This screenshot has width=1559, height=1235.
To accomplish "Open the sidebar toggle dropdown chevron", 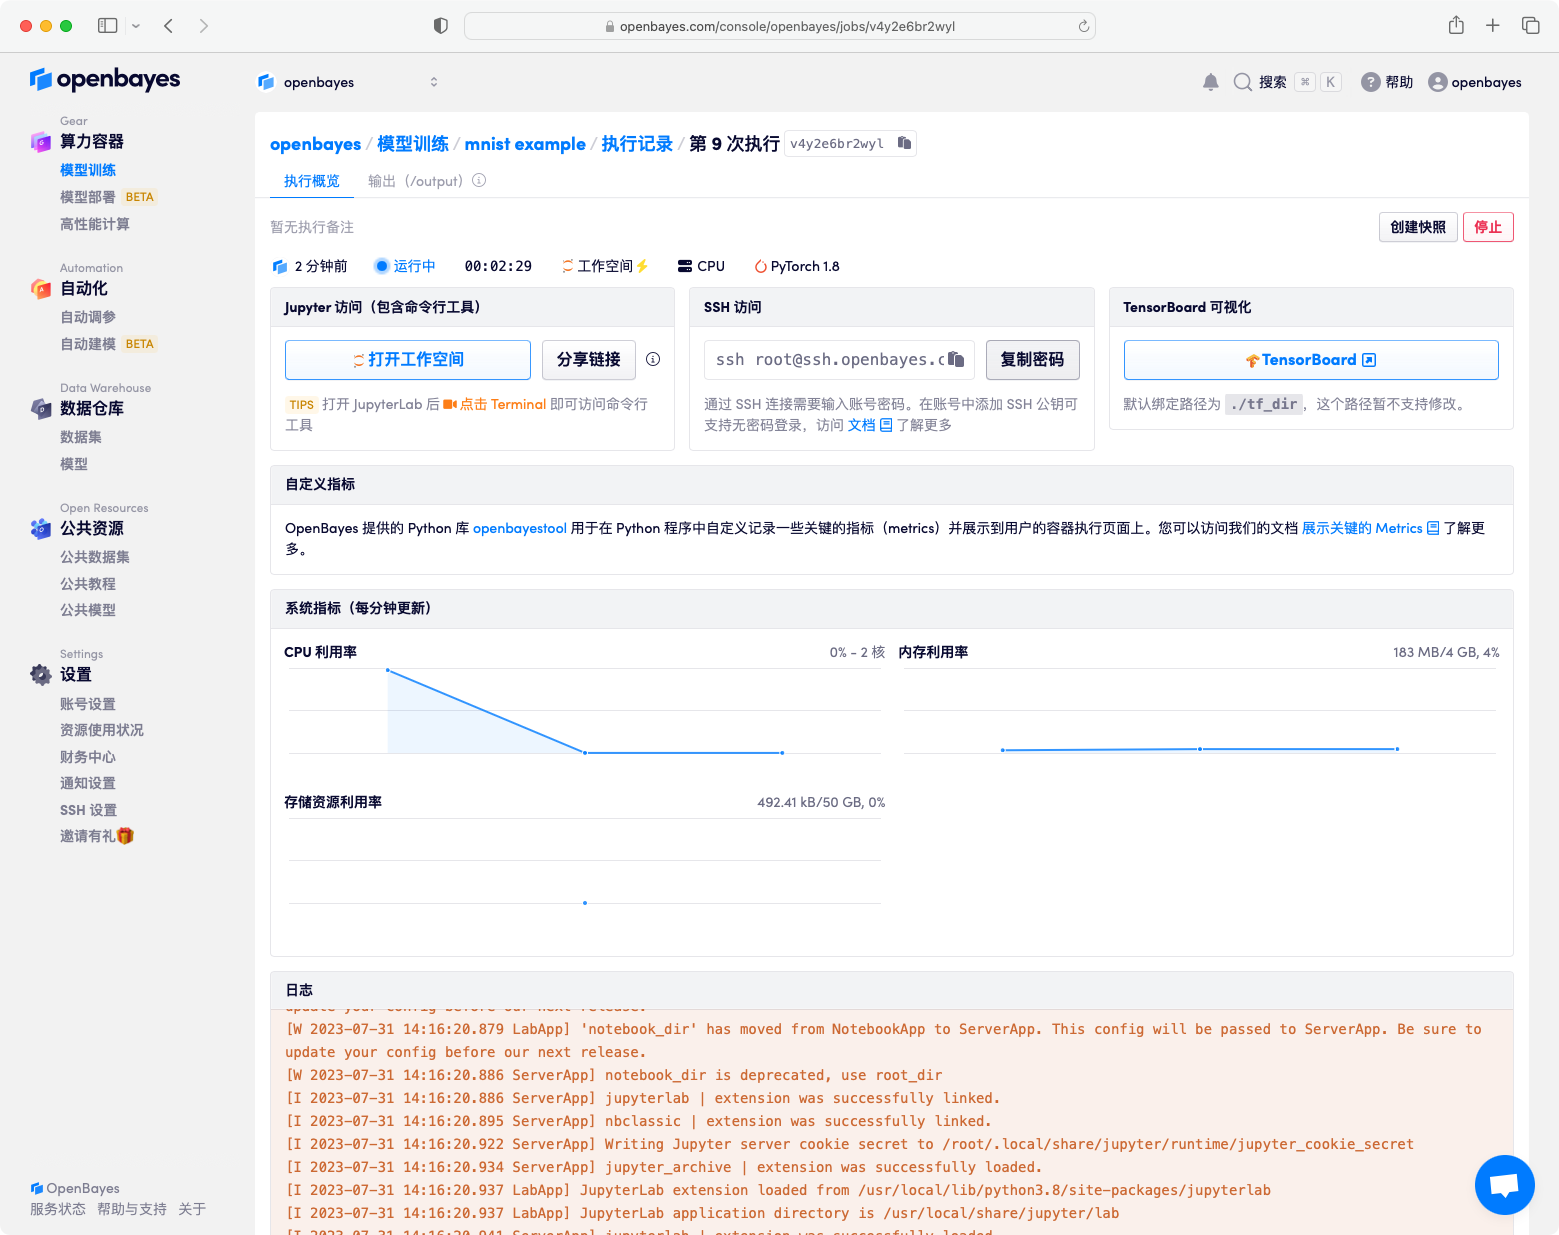I will 136,26.
